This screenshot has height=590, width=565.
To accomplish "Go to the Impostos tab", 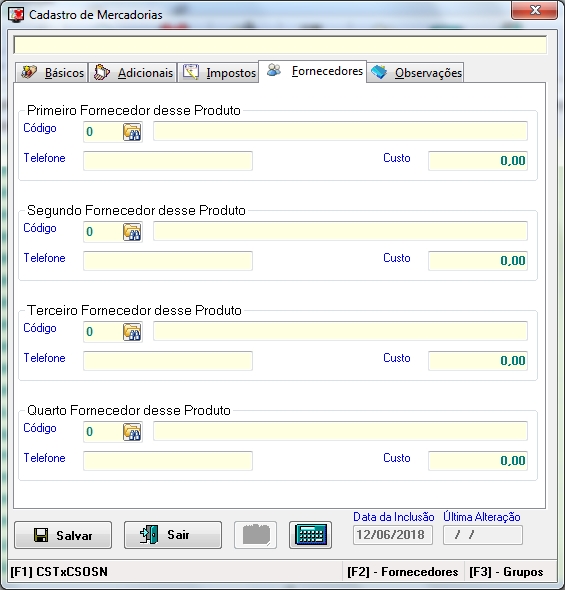I will pos(219,72).
